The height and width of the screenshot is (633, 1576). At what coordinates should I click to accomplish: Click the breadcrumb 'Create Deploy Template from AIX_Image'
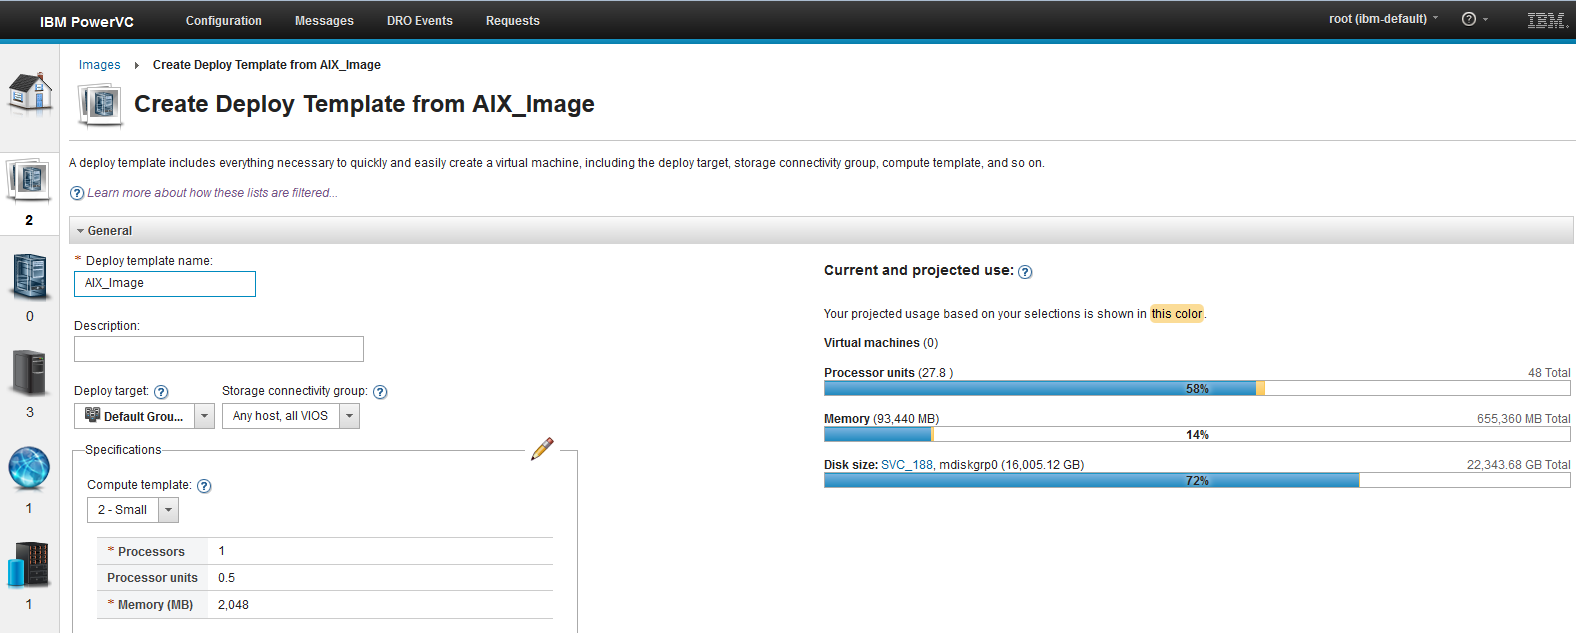coord(267,65)
